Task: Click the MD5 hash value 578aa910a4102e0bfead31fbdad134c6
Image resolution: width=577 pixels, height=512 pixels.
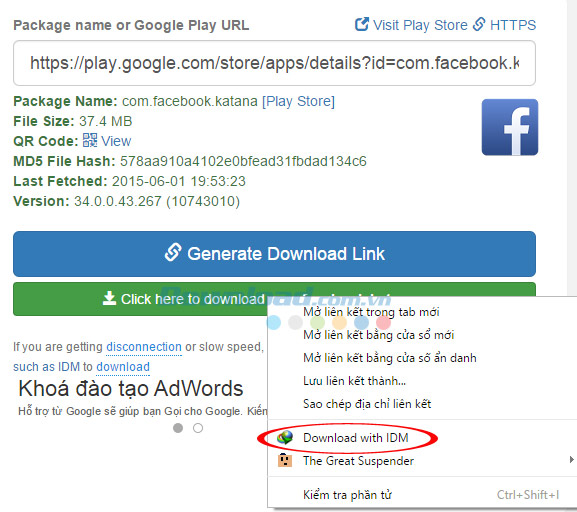Action: point(243,161)
